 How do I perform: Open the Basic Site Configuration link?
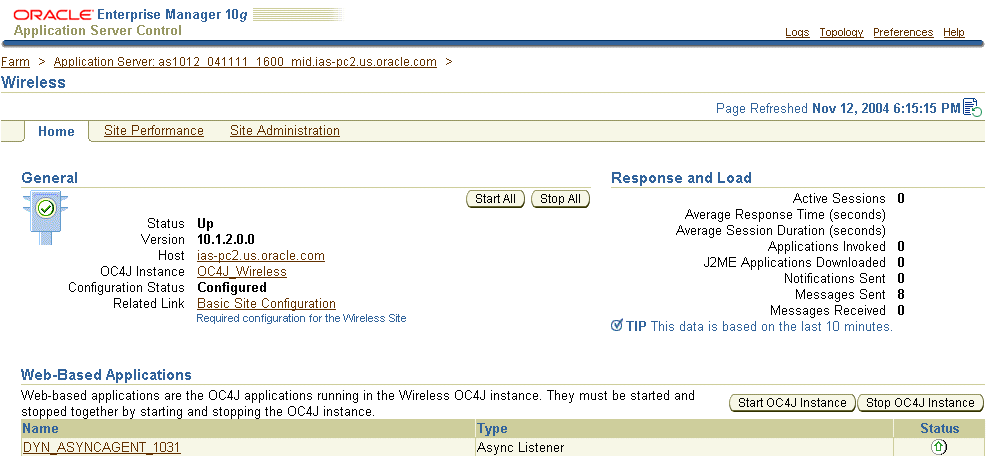[x=266, y=303]
